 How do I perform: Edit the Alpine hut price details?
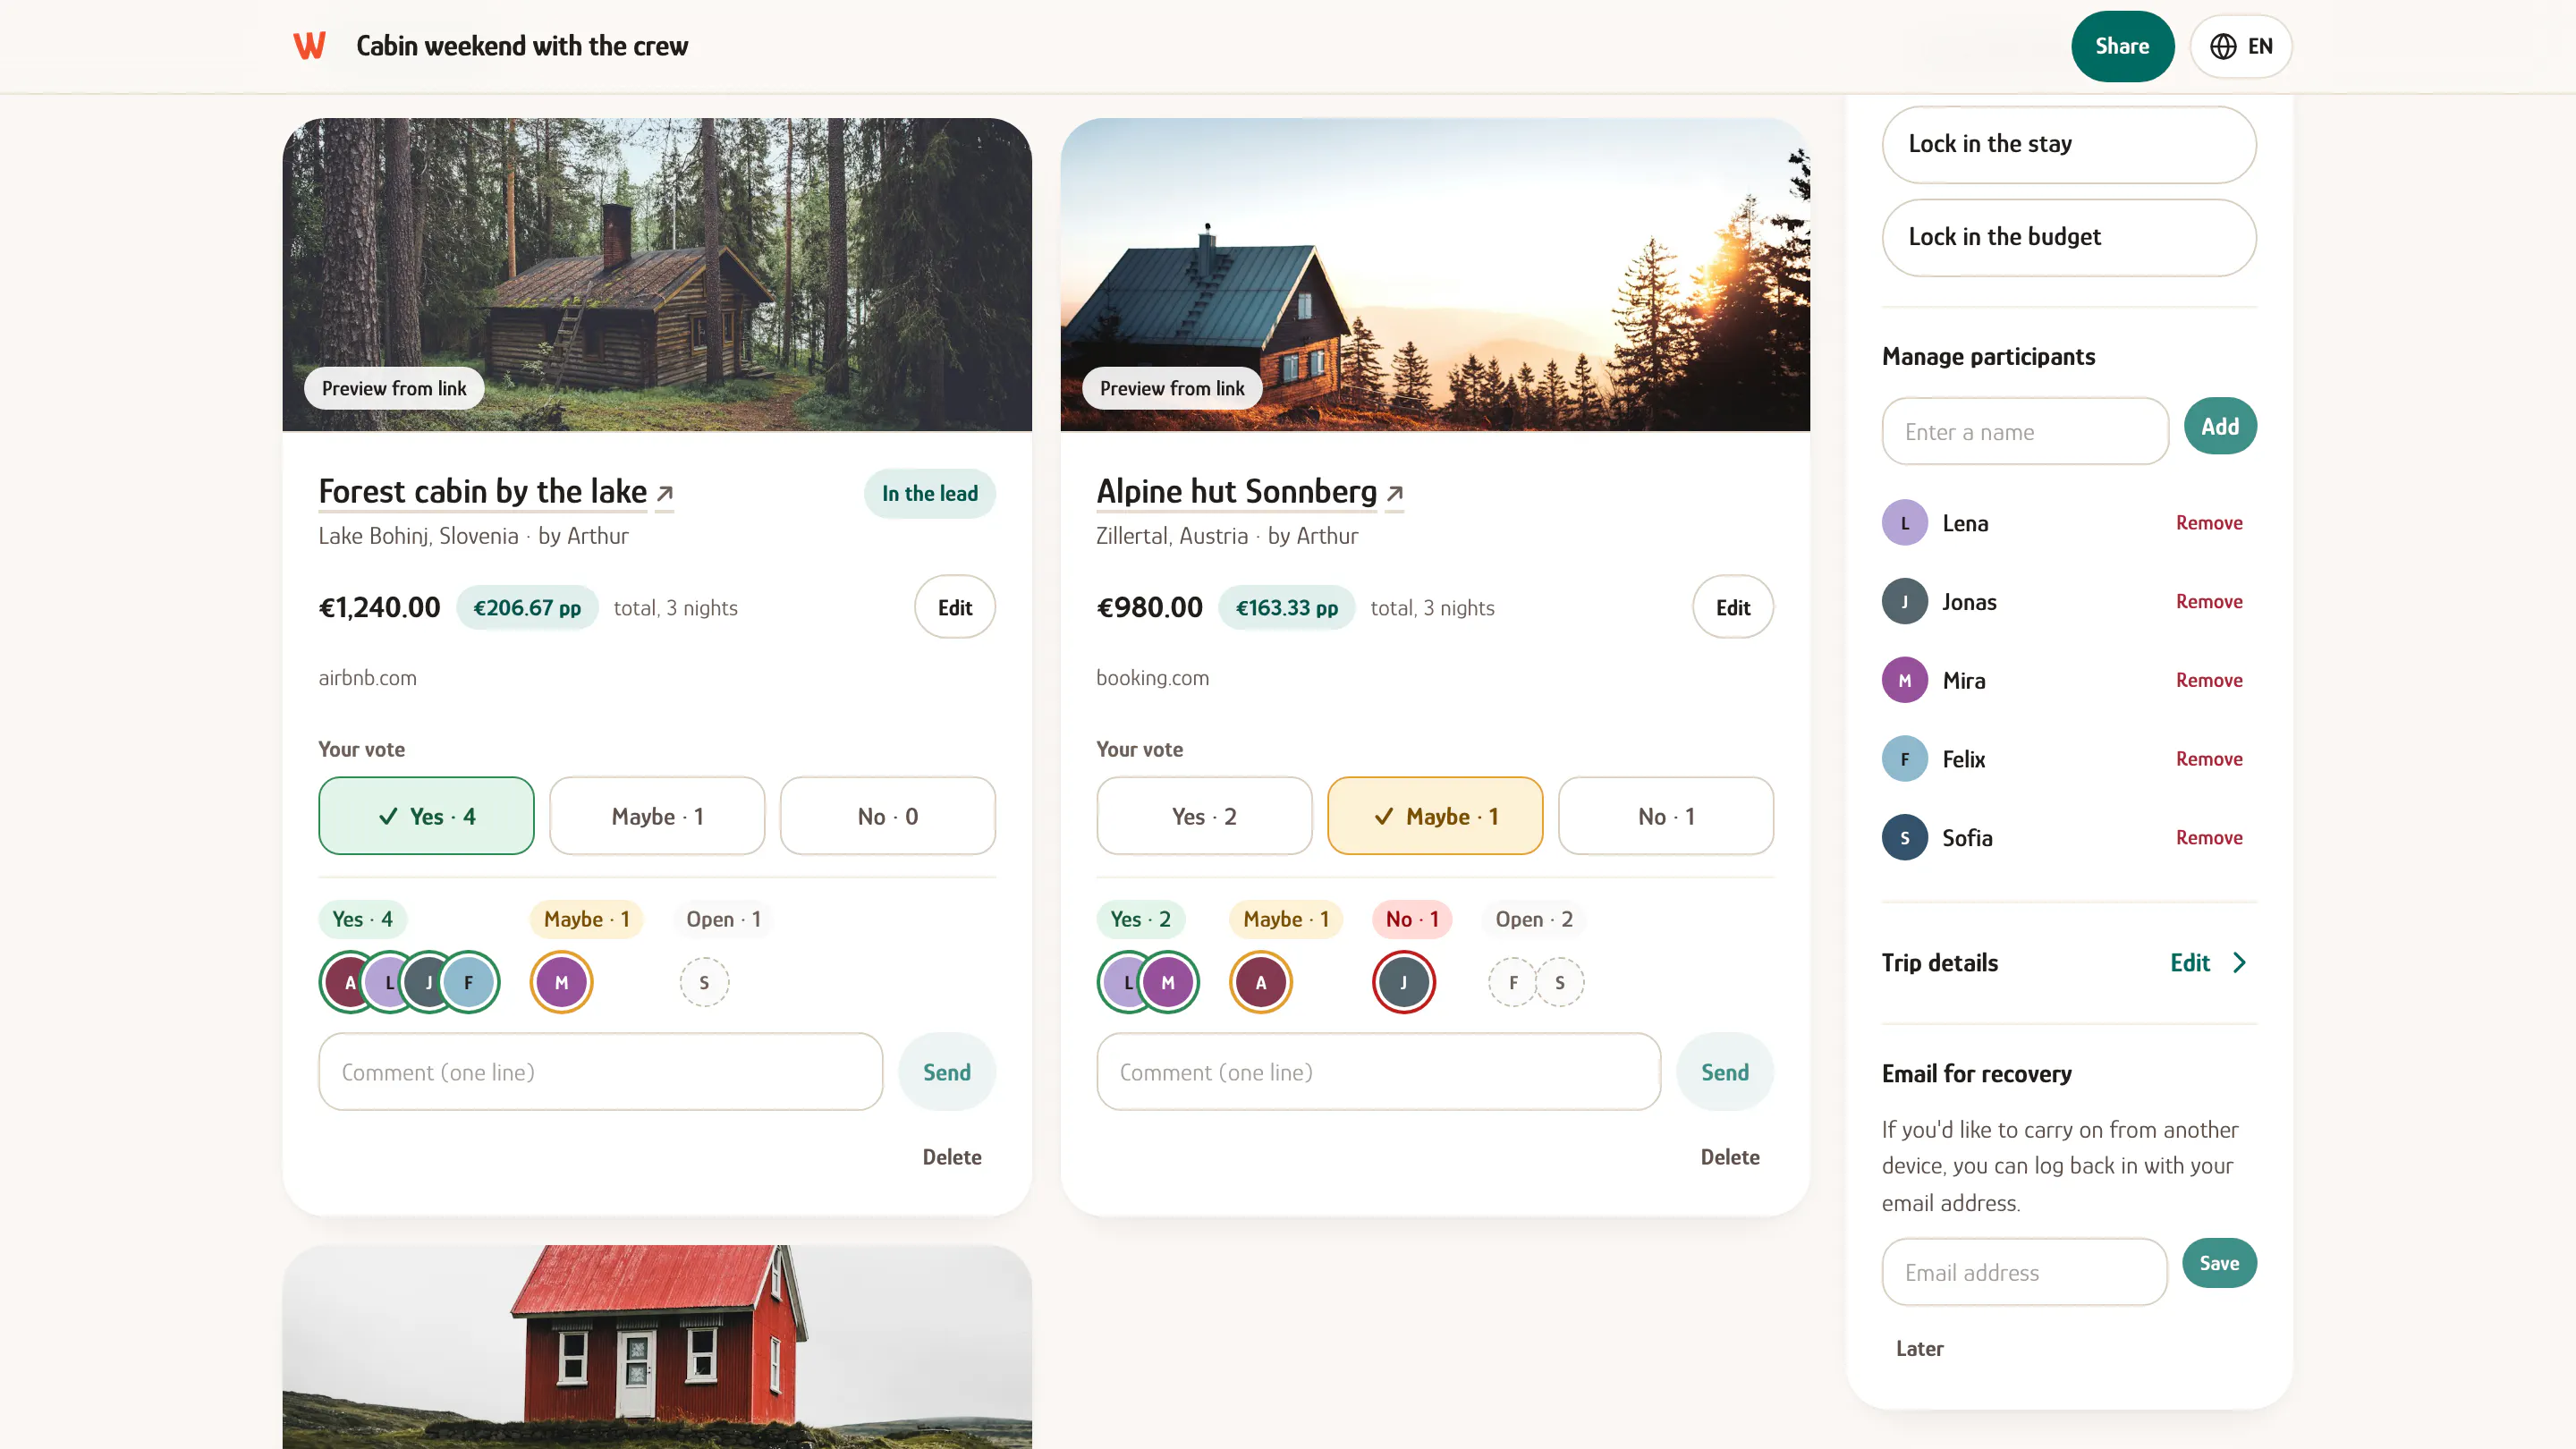click(x=1733, y=607)
